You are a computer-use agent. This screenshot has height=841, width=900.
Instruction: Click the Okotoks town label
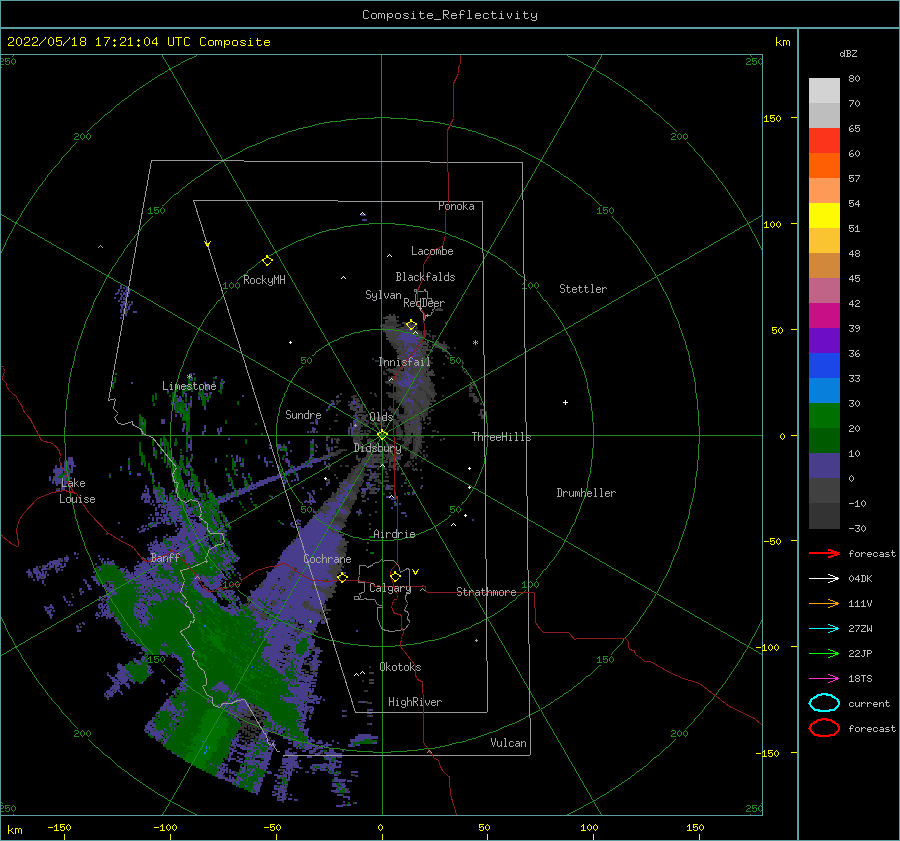[400, 667]
